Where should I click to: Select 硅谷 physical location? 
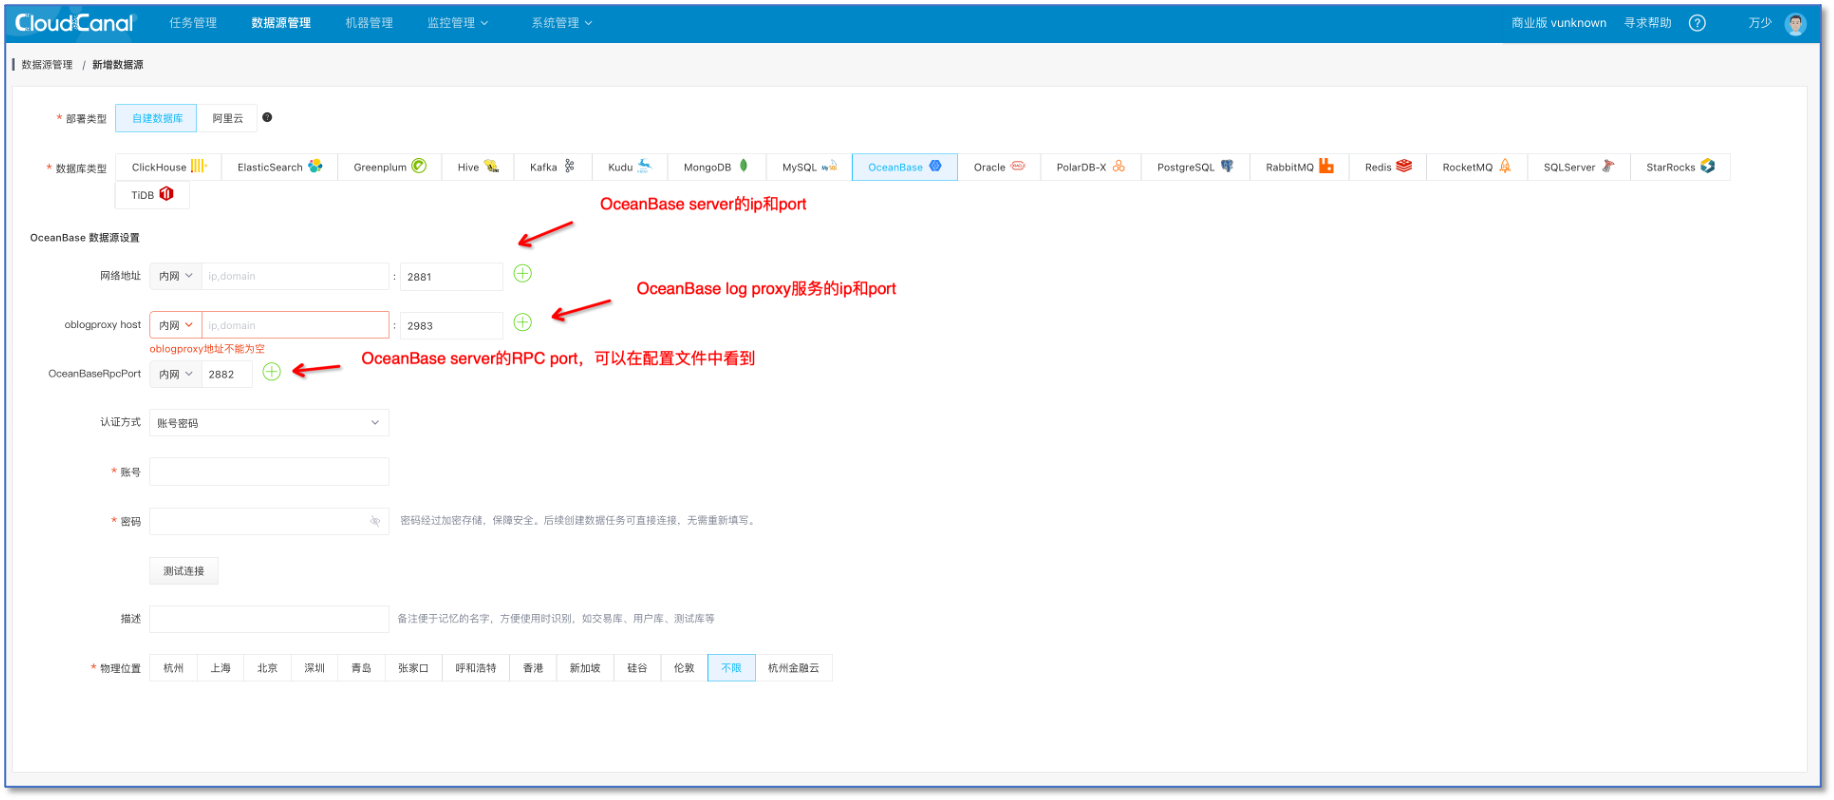click(x=637, y=668)
